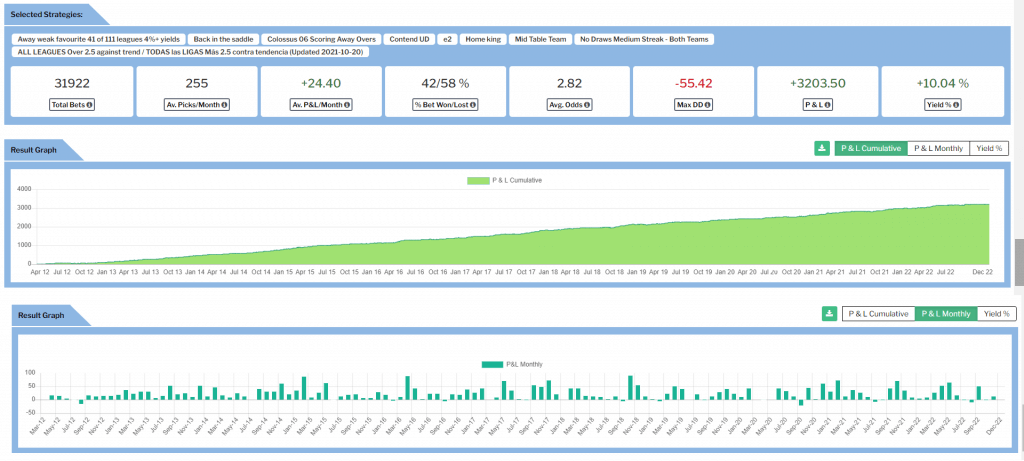Switch top graph to P & L Monthly
This screenshot has width=1024, height=461.
point(939,148)
